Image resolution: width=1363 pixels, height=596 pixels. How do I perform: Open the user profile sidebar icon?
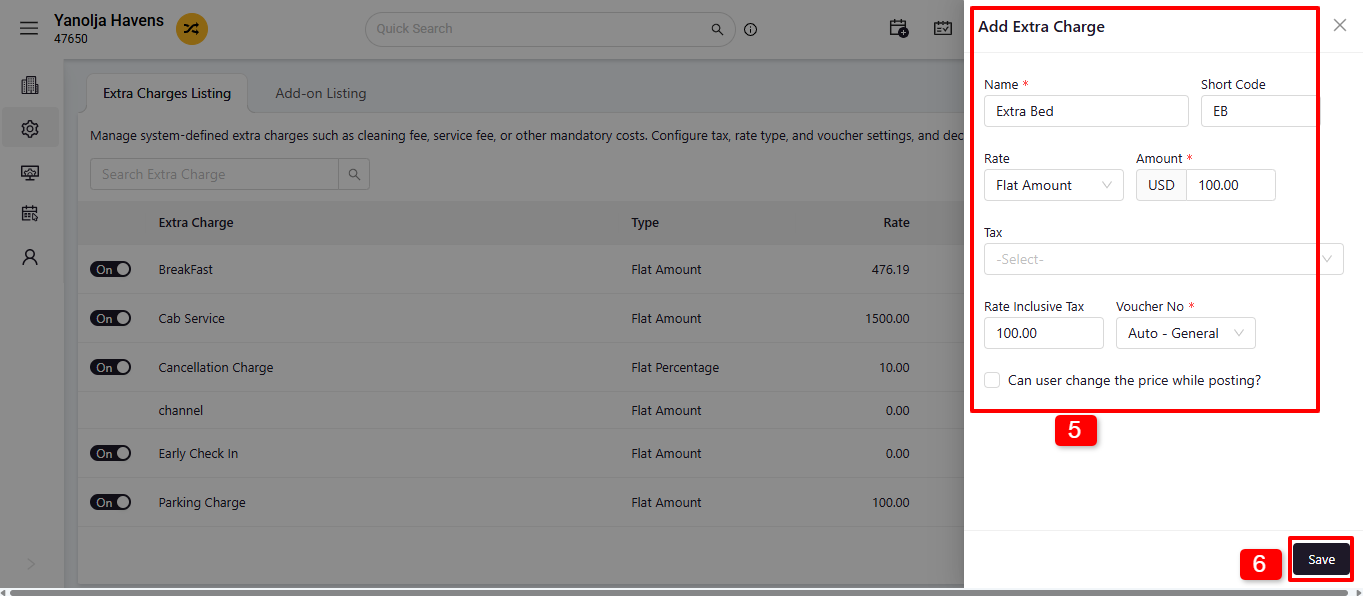pos(30,257)
